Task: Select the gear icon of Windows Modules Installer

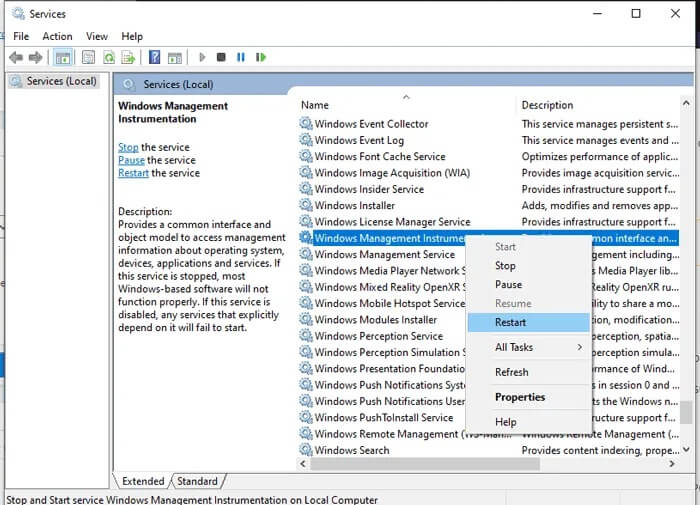Action: 306,319
